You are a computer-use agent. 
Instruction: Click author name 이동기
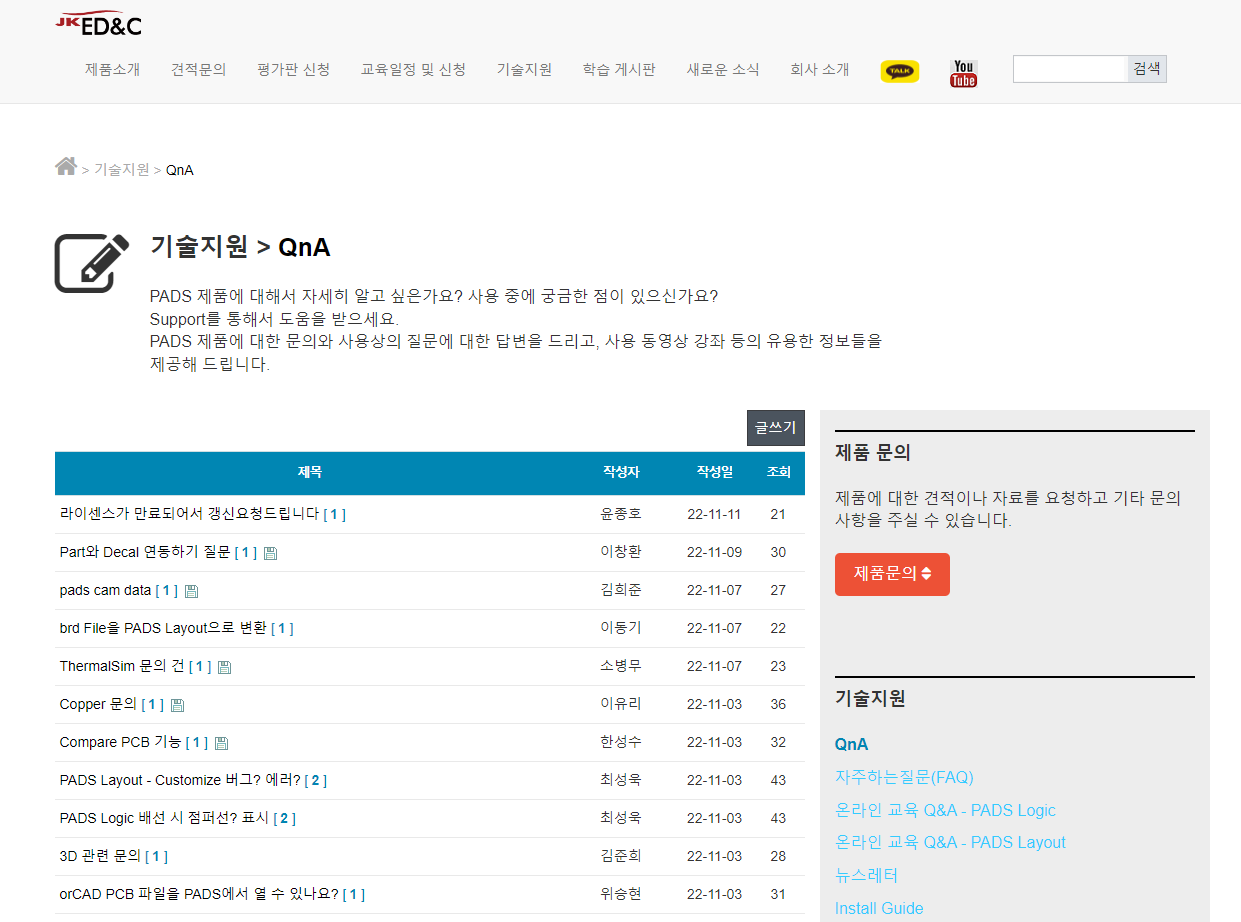[621, 628]
